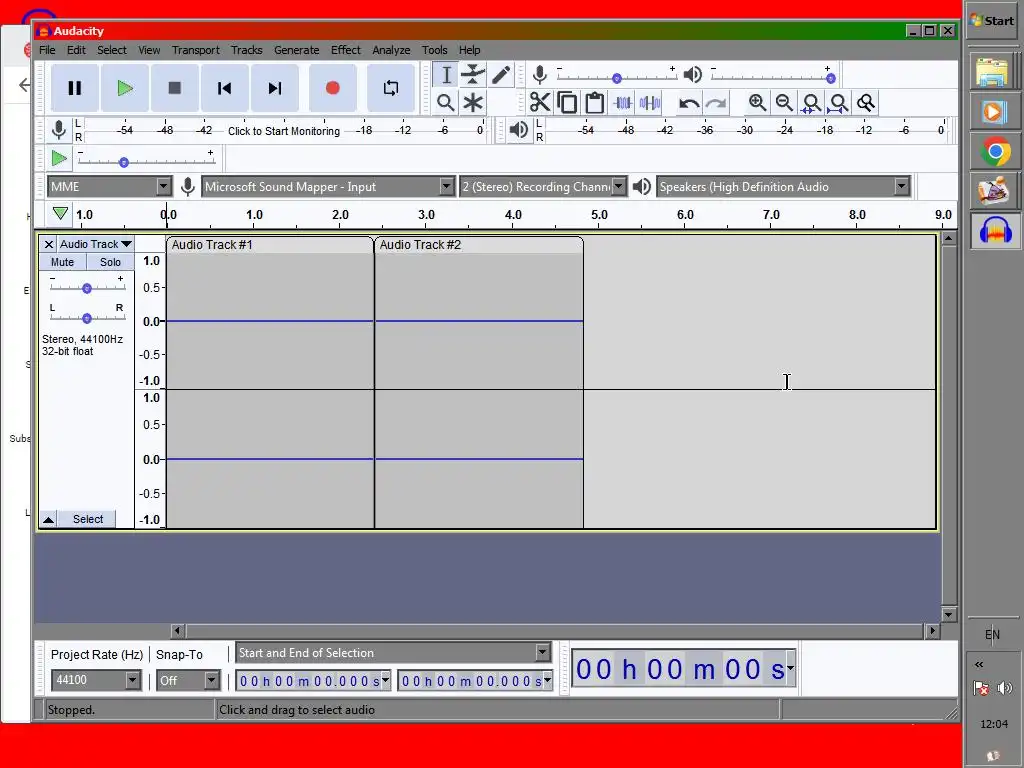1024x768 pixels.
Task: Click Click to Start Monitoring meter
Action: pyautogui.click(x=283, y=131)
